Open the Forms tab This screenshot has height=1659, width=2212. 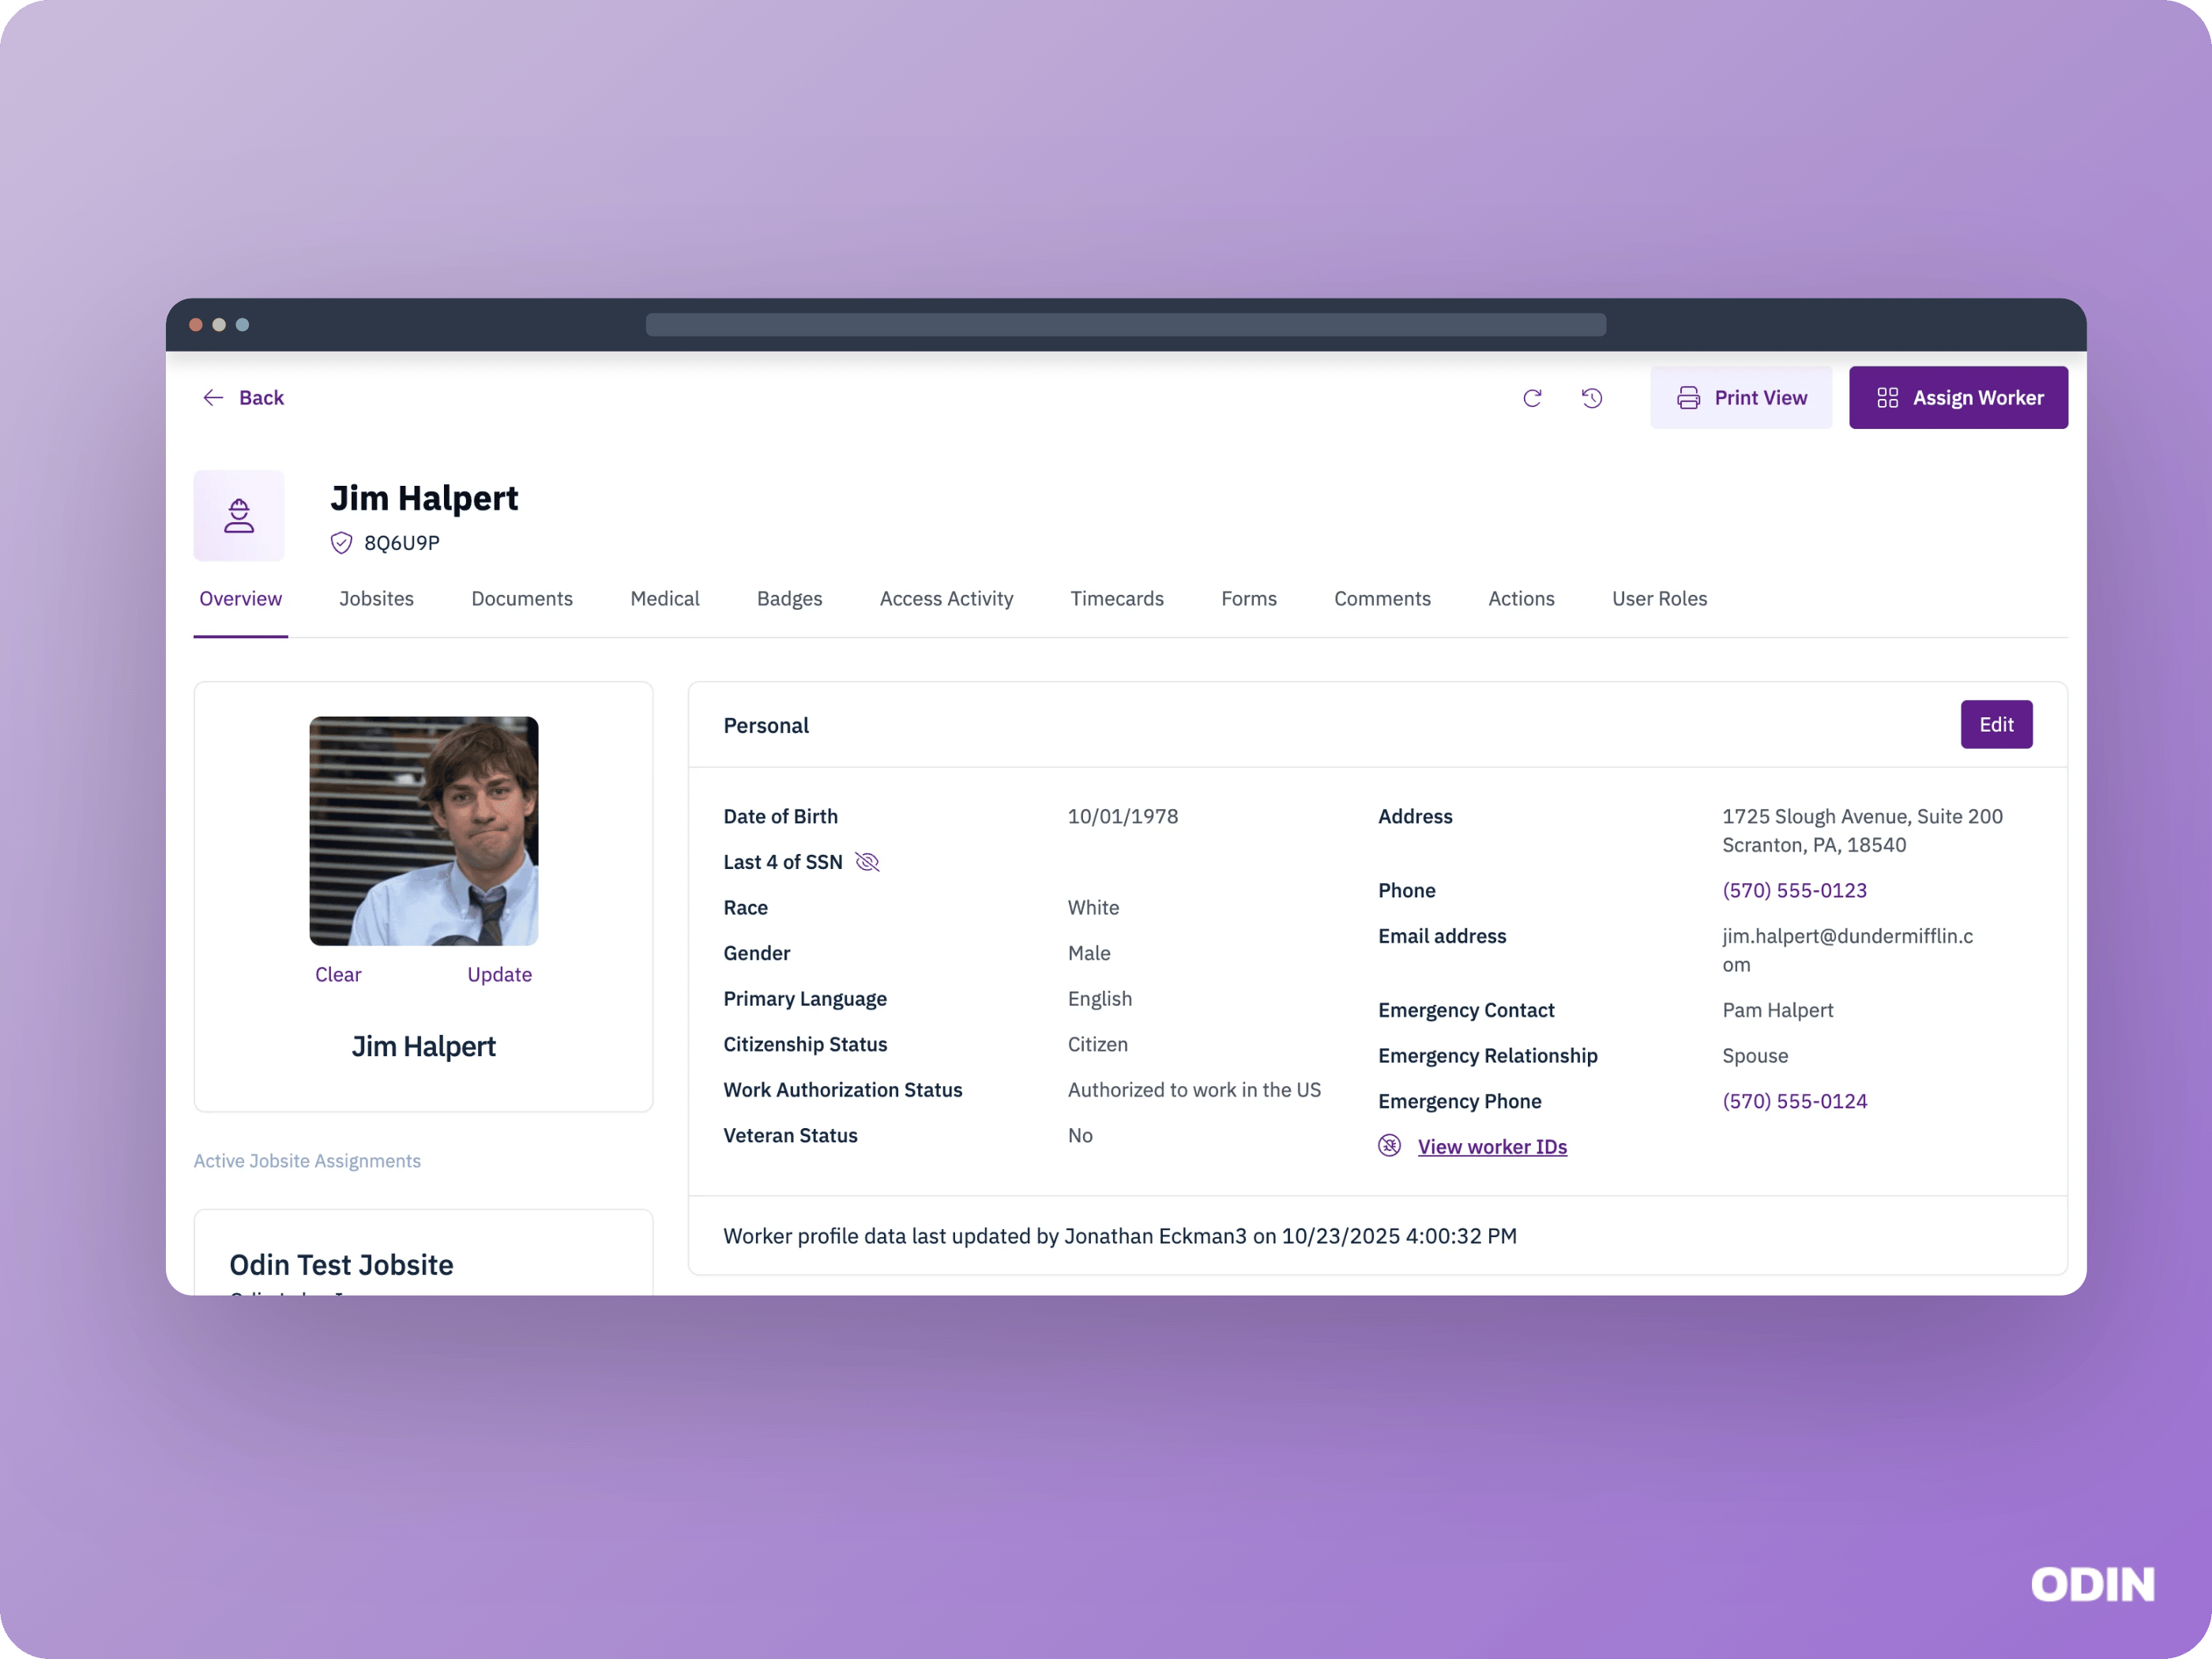(x=1249, y=599)
